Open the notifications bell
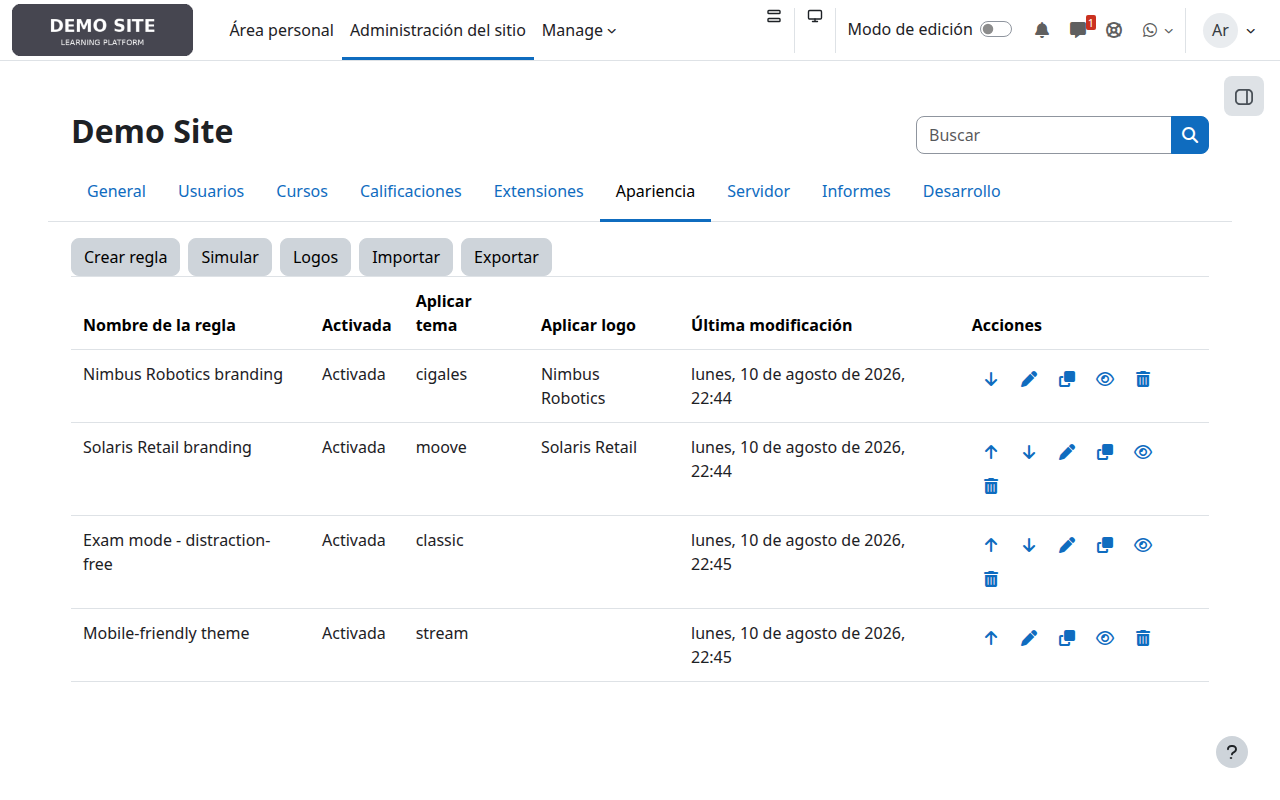This screenshot has height=800, width=1280. tap(1042, 30)
